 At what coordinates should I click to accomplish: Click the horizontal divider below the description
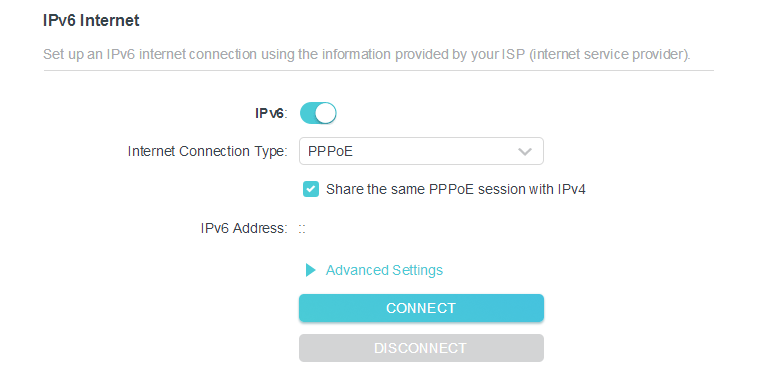tap(379, 71)
